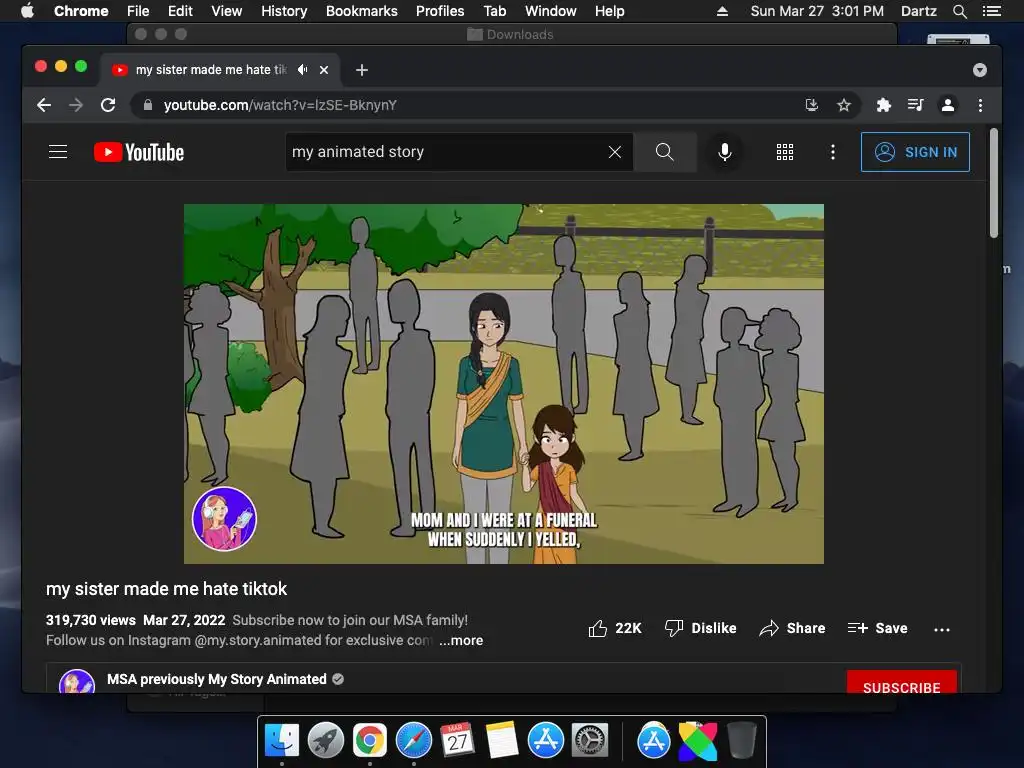
Task: Open the tab search dropdown arrow
Action: [x=980, y=70]
